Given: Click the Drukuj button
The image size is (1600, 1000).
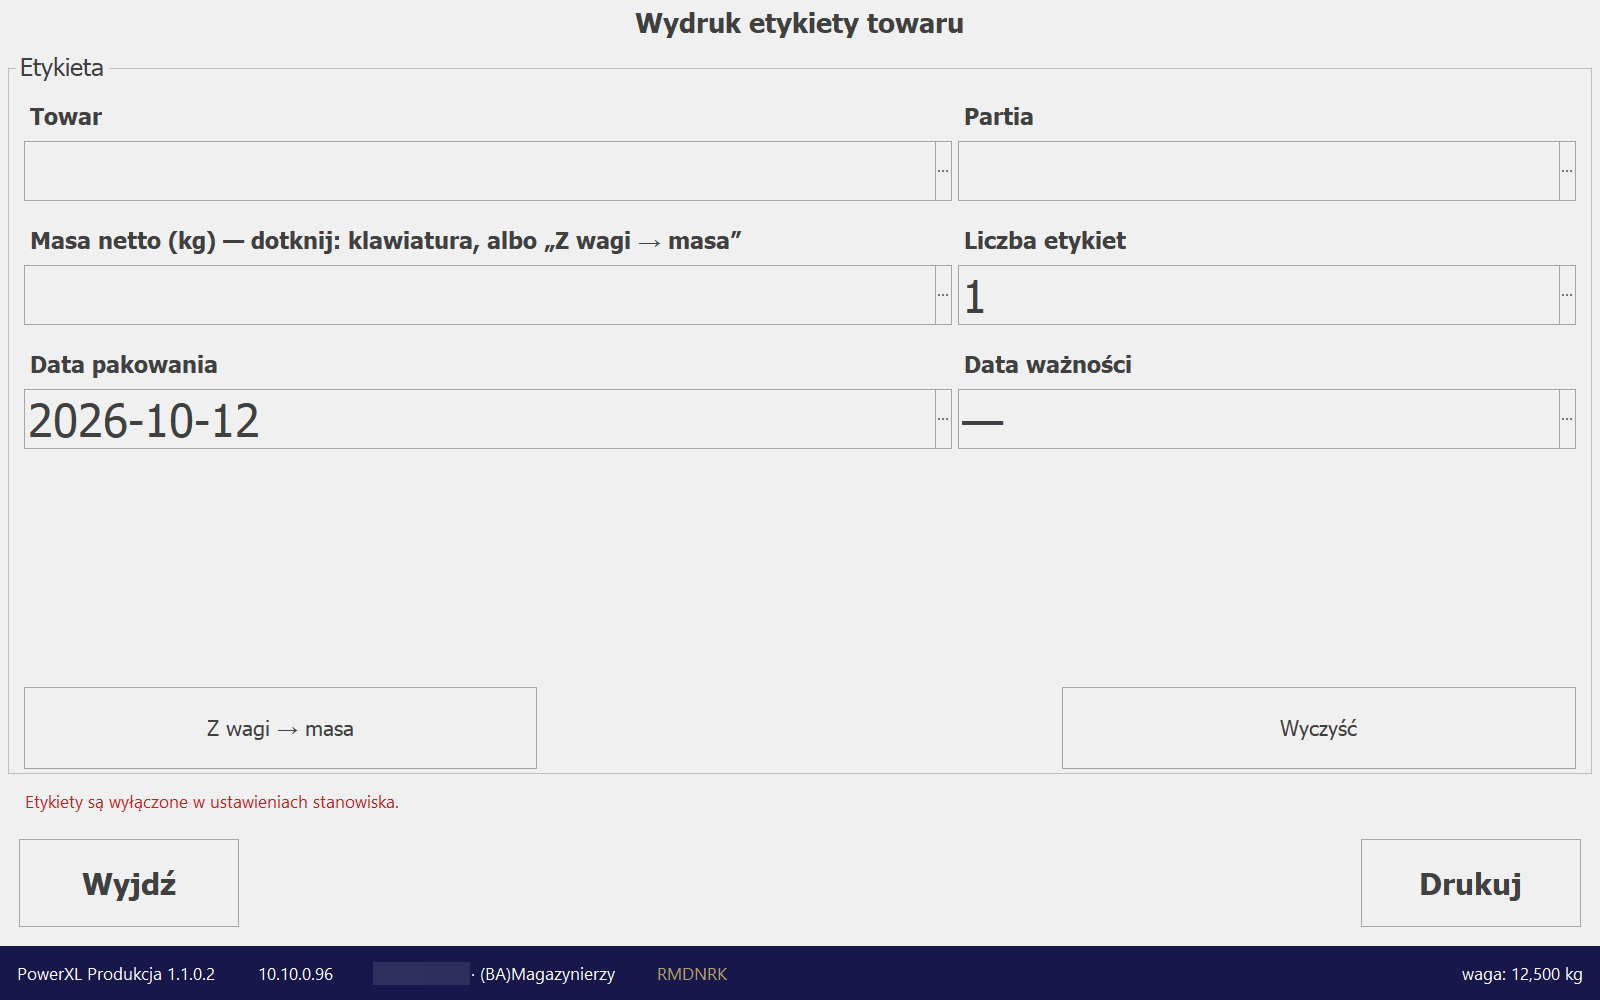Looking at the screenshot, I should [1471, 883].
